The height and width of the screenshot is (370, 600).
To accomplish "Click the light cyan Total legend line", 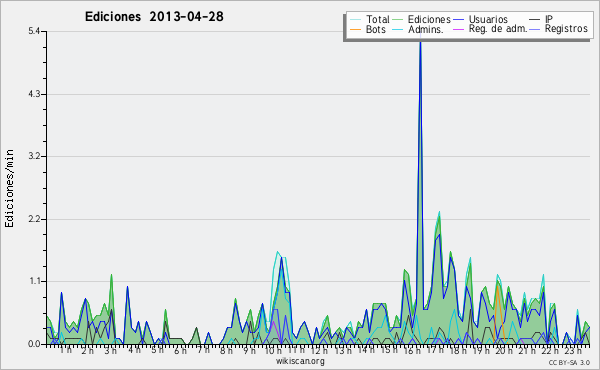I will (x=355, y=20).
